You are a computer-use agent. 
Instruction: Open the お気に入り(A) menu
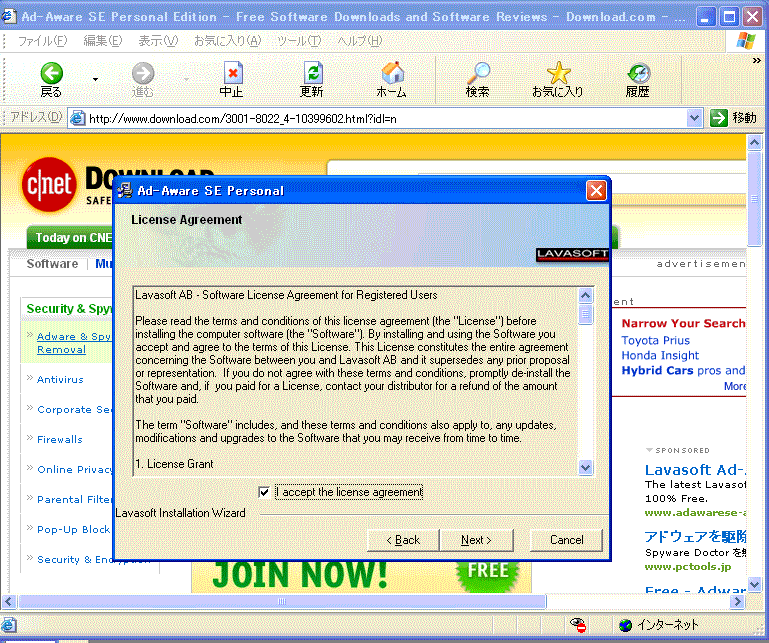(x=228, y=41)
